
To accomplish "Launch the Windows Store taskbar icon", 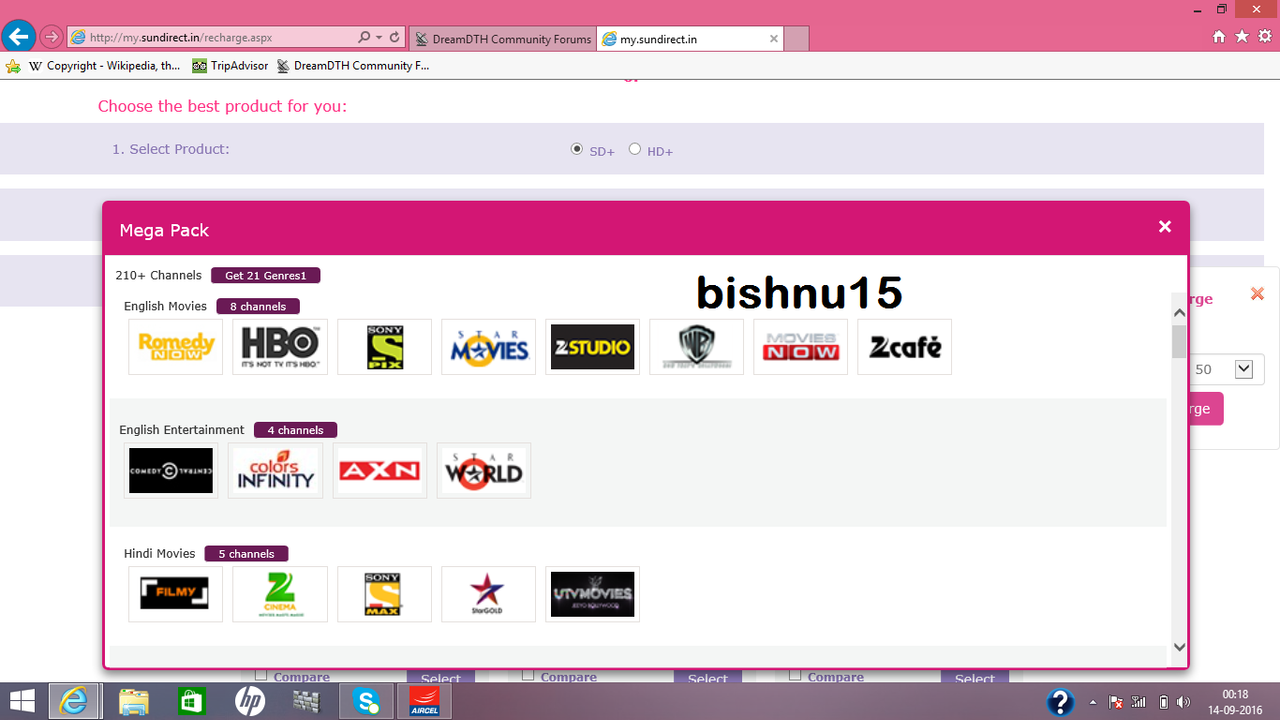I will click(191, 701).
